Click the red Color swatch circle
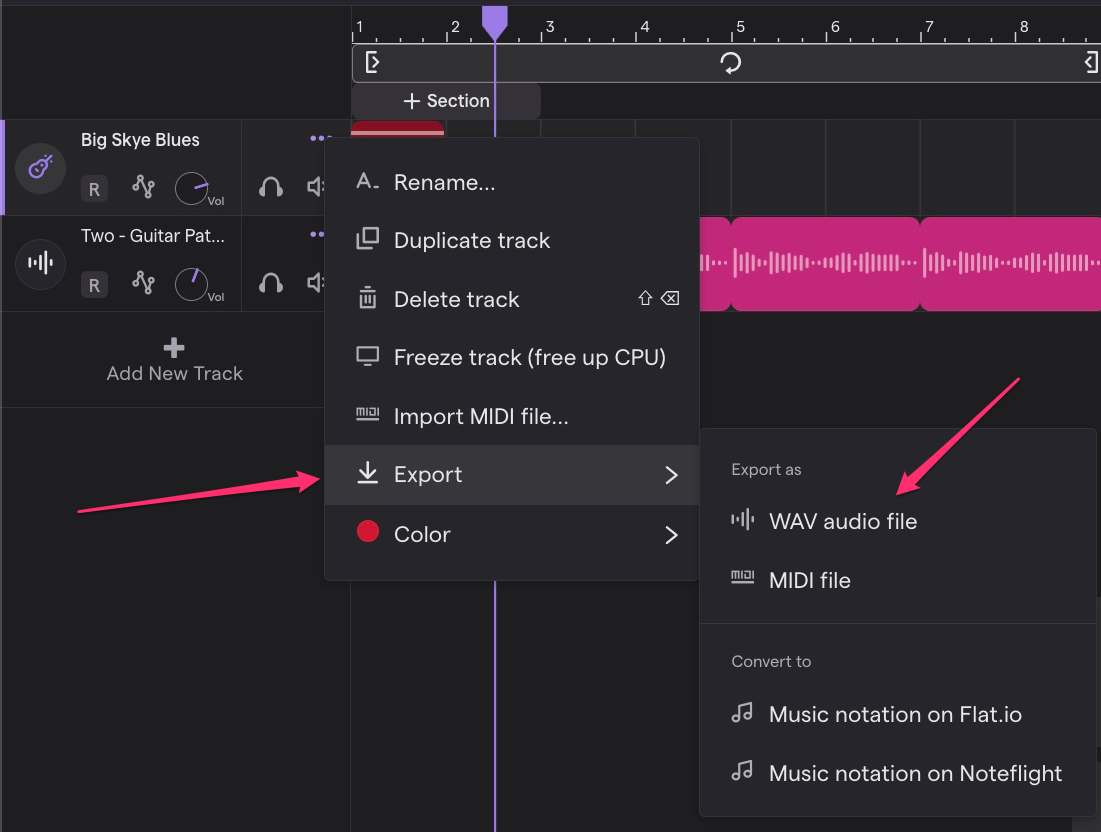This screenshot has width=1101, height=832. [368, 531]
